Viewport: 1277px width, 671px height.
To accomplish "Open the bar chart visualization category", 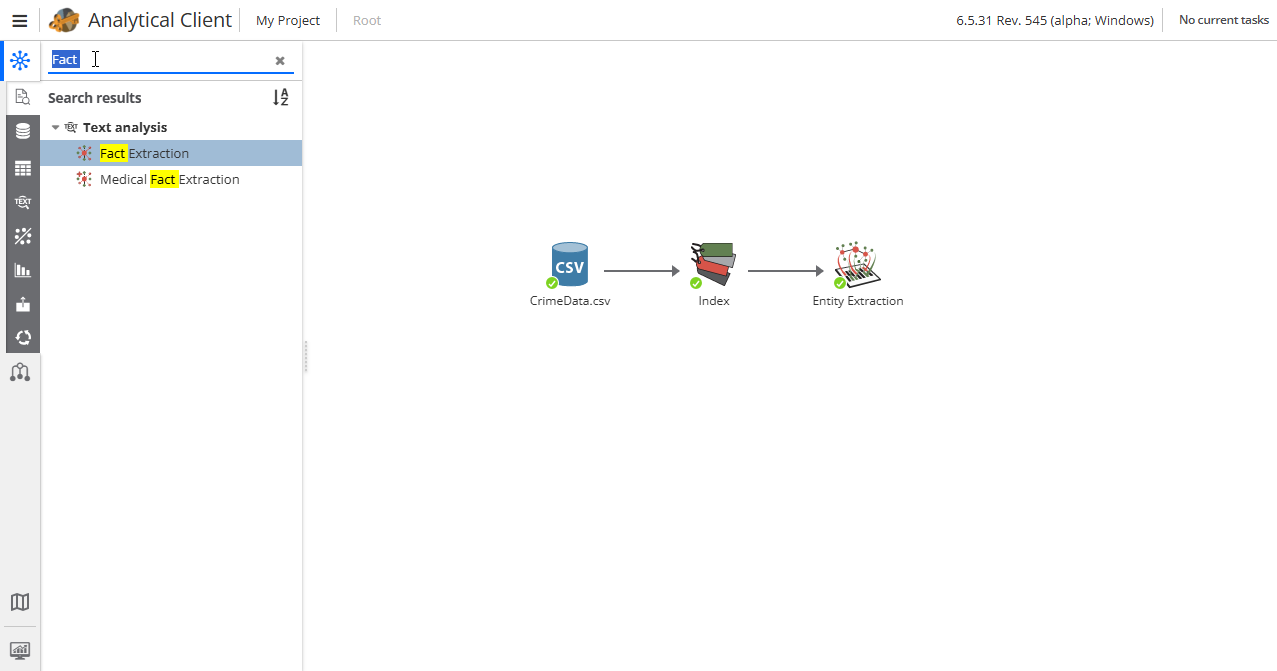I will click(22, 270).
